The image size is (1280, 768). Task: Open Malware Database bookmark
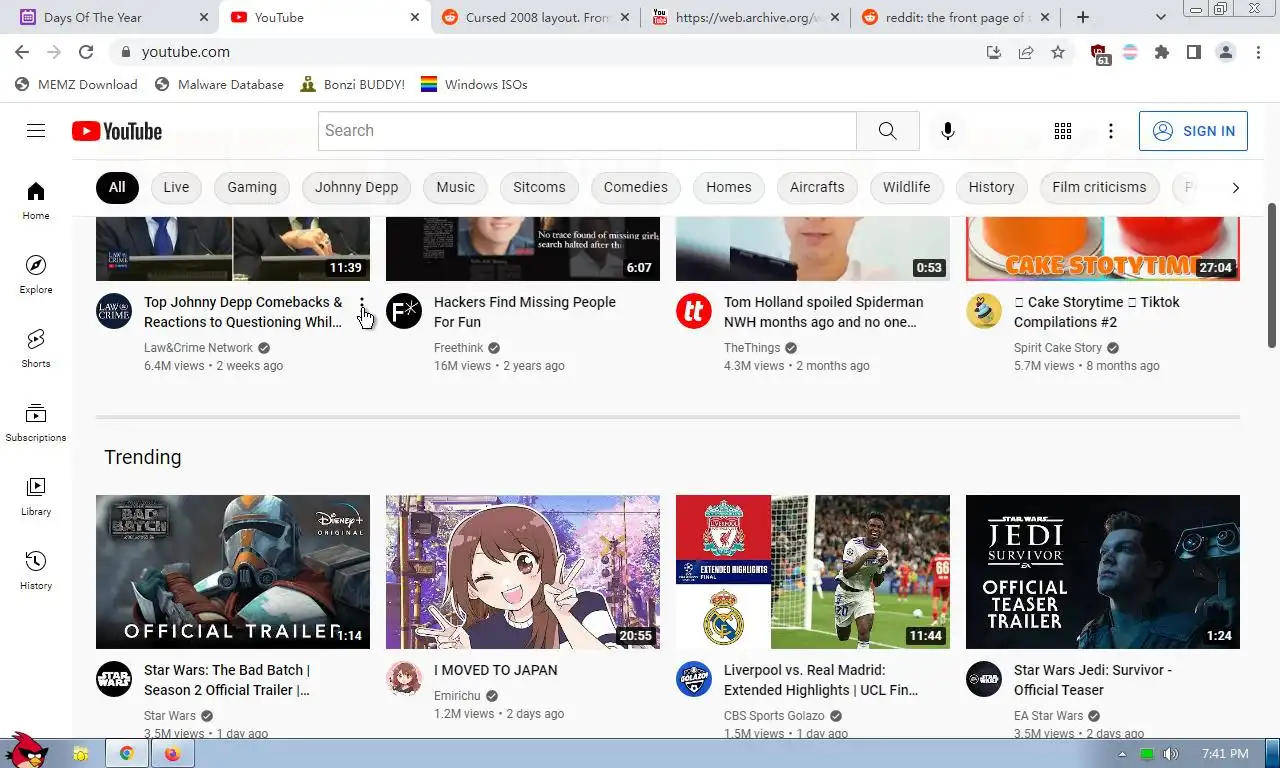tap(219, 85)
